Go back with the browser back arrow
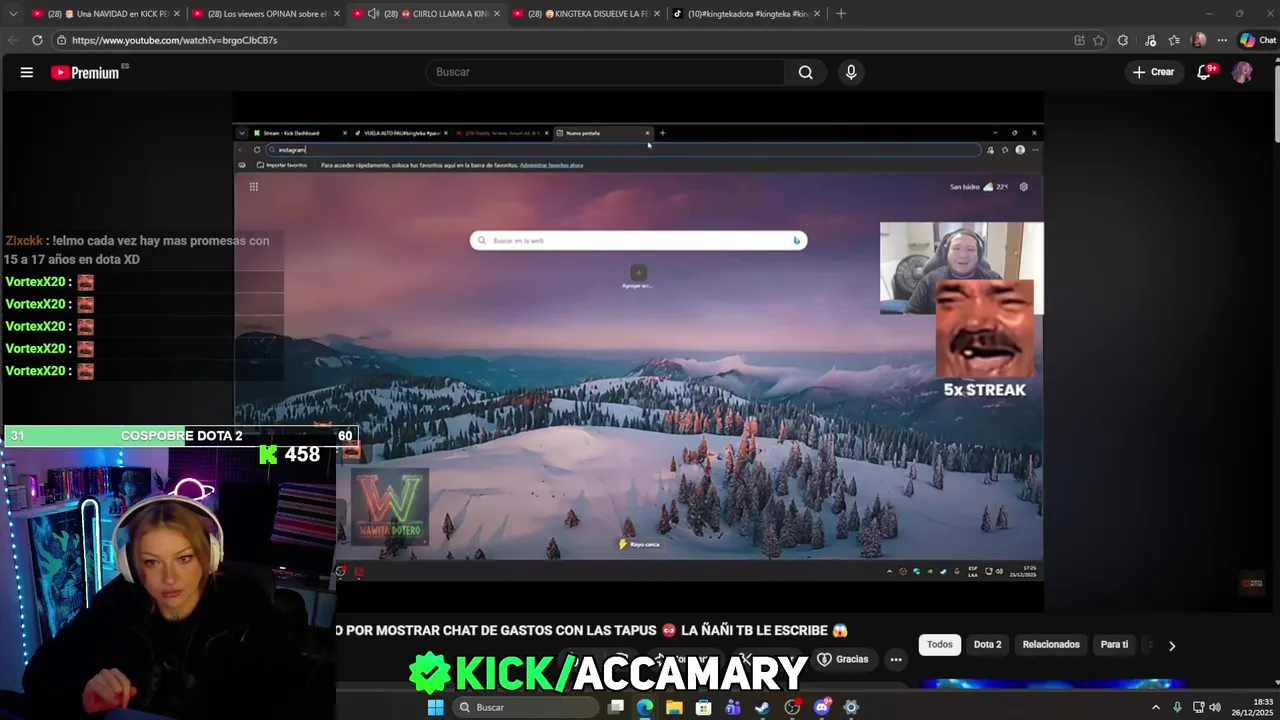1280x720 pixels. pyautogui.click(x=12, y=40)
